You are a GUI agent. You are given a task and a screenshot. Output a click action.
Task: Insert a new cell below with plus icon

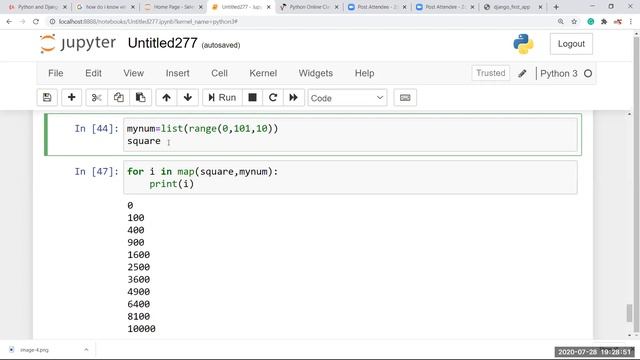point(71,98)
